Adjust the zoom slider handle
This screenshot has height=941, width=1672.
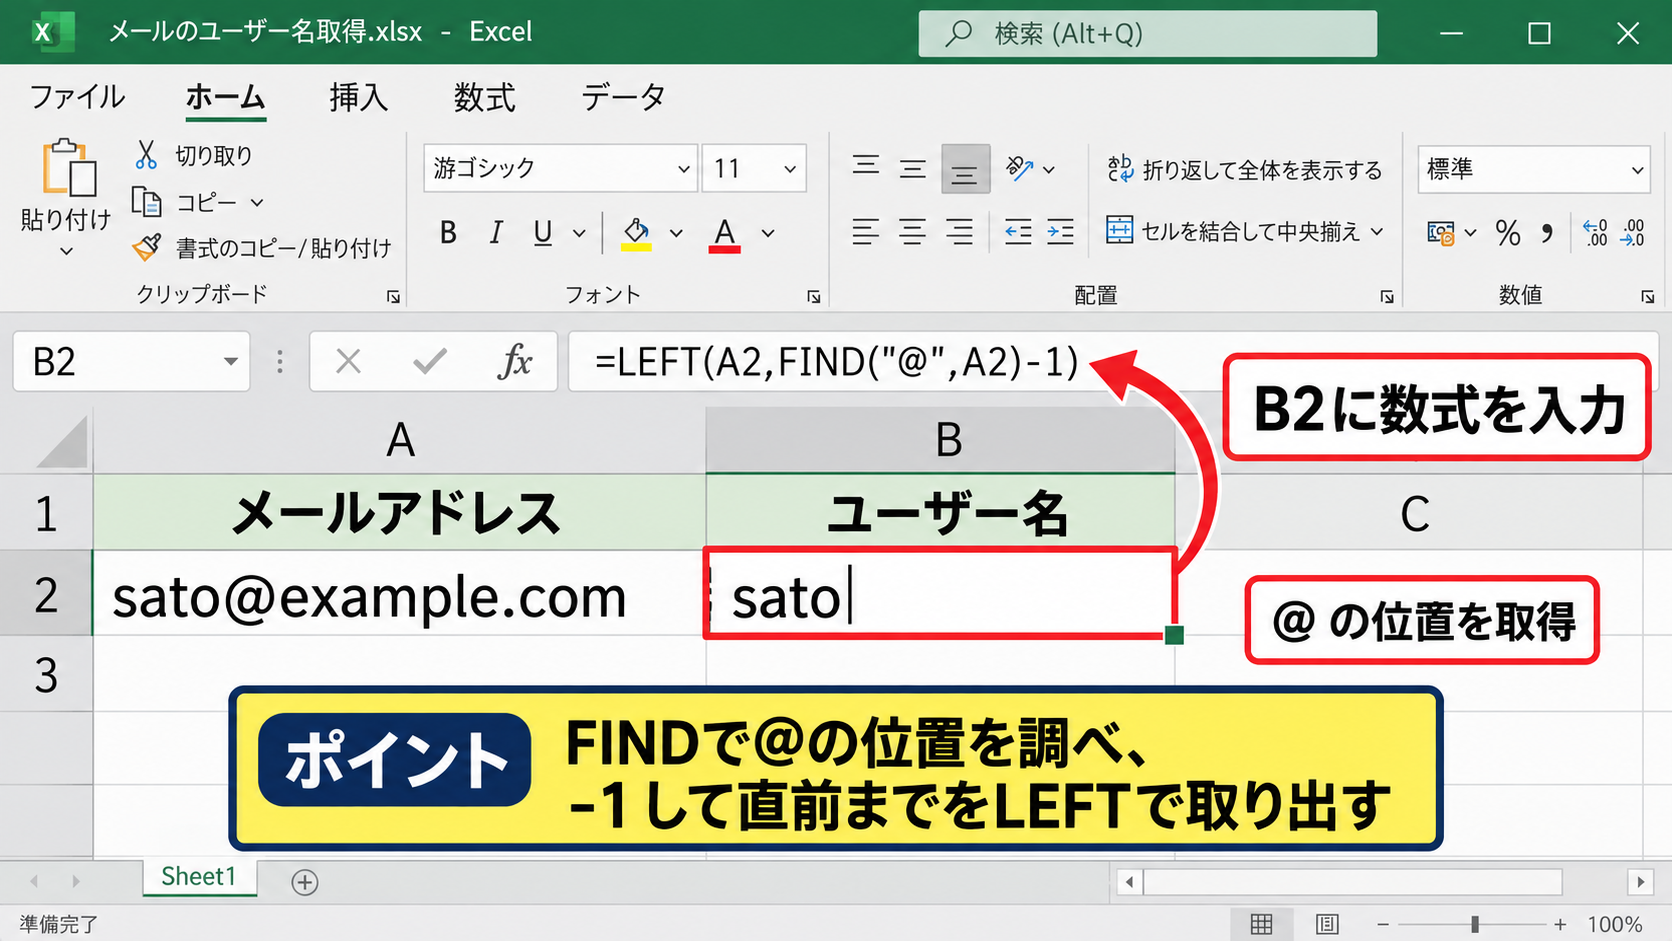click(1475, 924)
